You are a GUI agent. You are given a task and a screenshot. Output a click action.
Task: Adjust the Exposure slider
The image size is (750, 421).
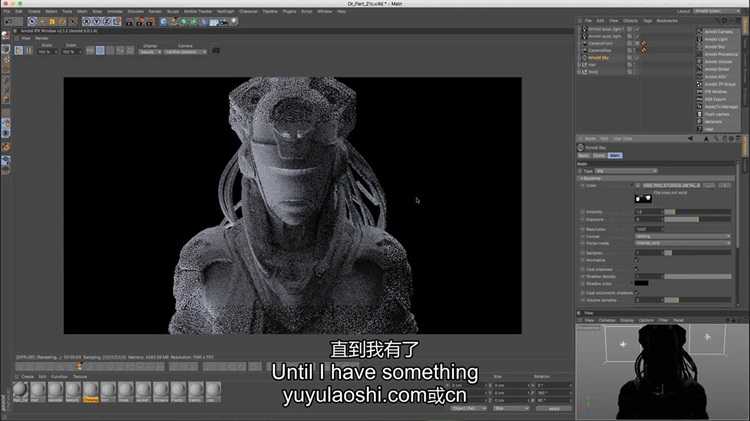[697, 219]
